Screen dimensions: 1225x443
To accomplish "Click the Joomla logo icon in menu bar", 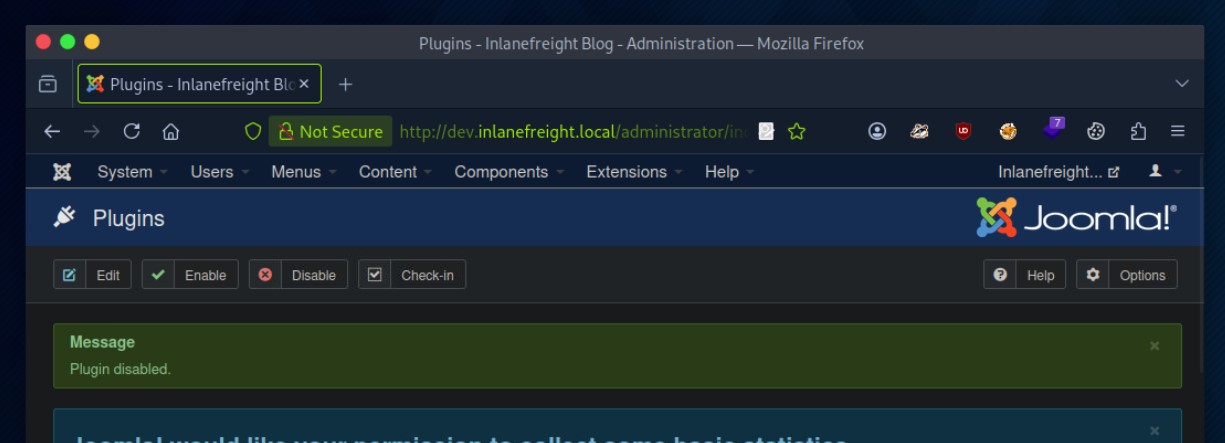I will (x=61, y=172).
